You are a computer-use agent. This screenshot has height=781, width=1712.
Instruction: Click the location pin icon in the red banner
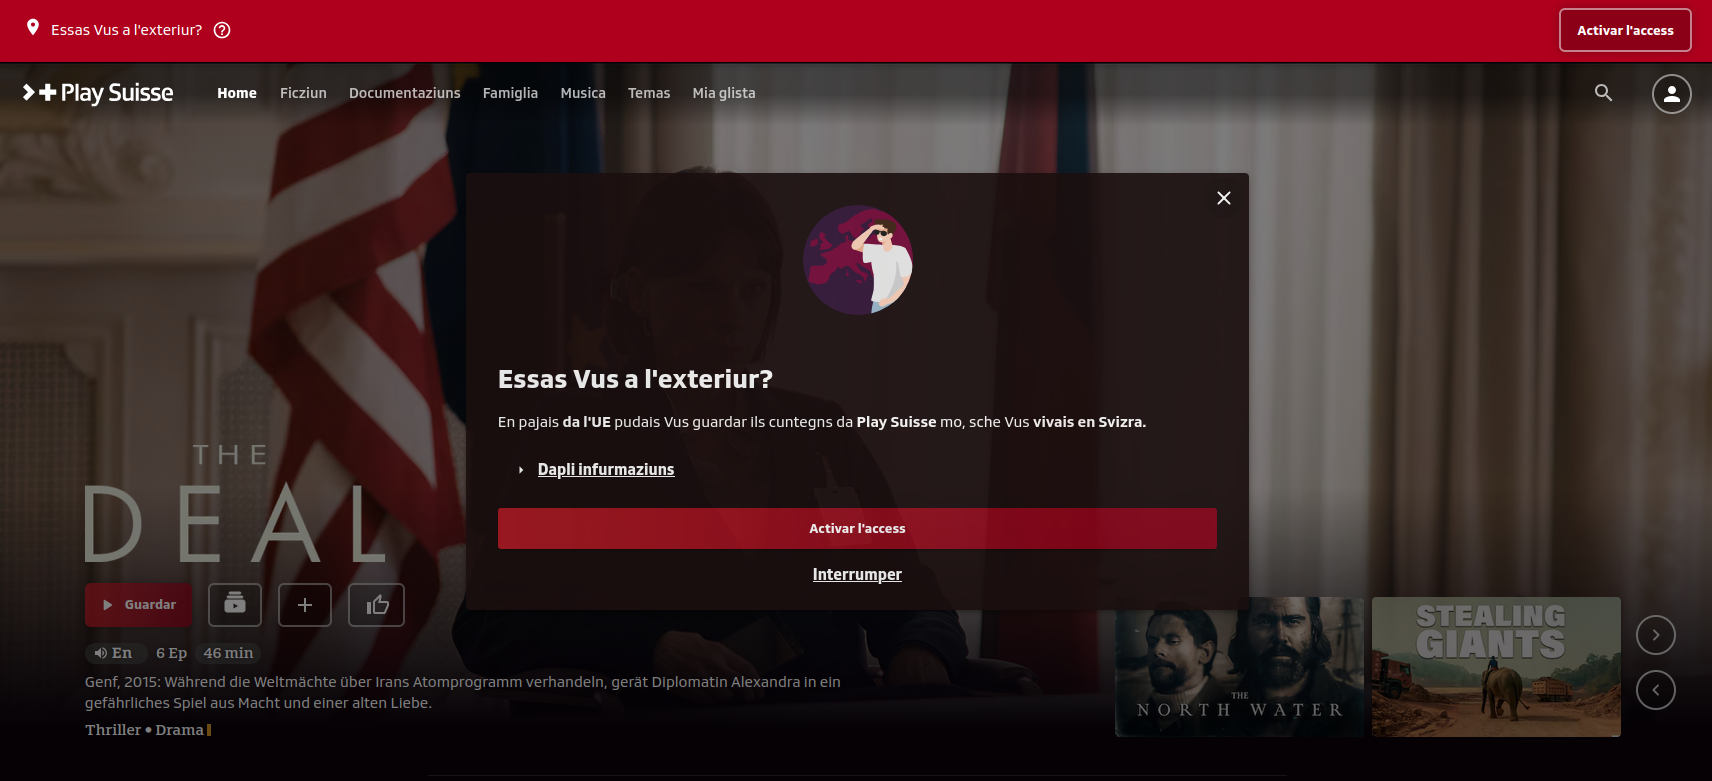(x=33, y=28)
